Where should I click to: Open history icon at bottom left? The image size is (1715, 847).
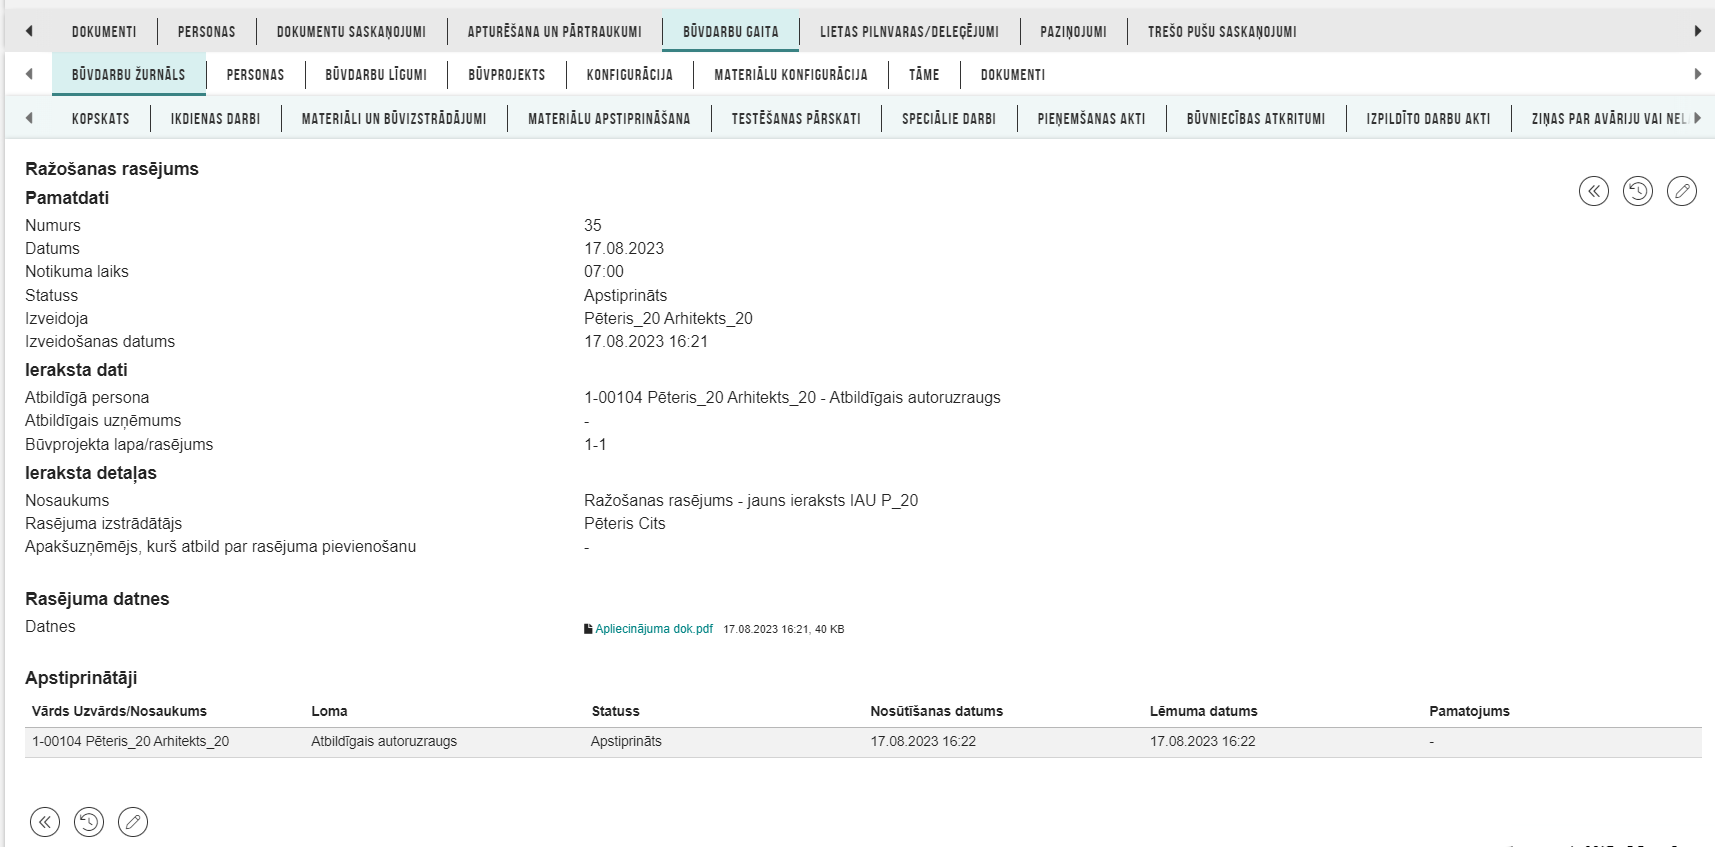click(x=89, y=822)
